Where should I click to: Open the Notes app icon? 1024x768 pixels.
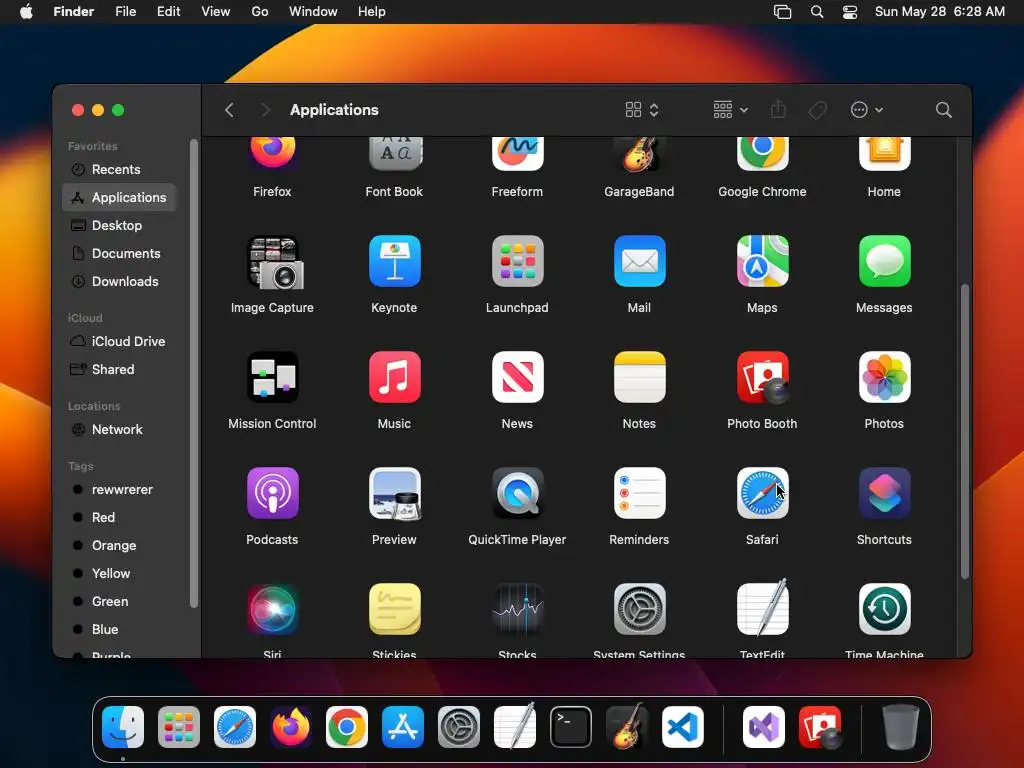tap(639, 377)
